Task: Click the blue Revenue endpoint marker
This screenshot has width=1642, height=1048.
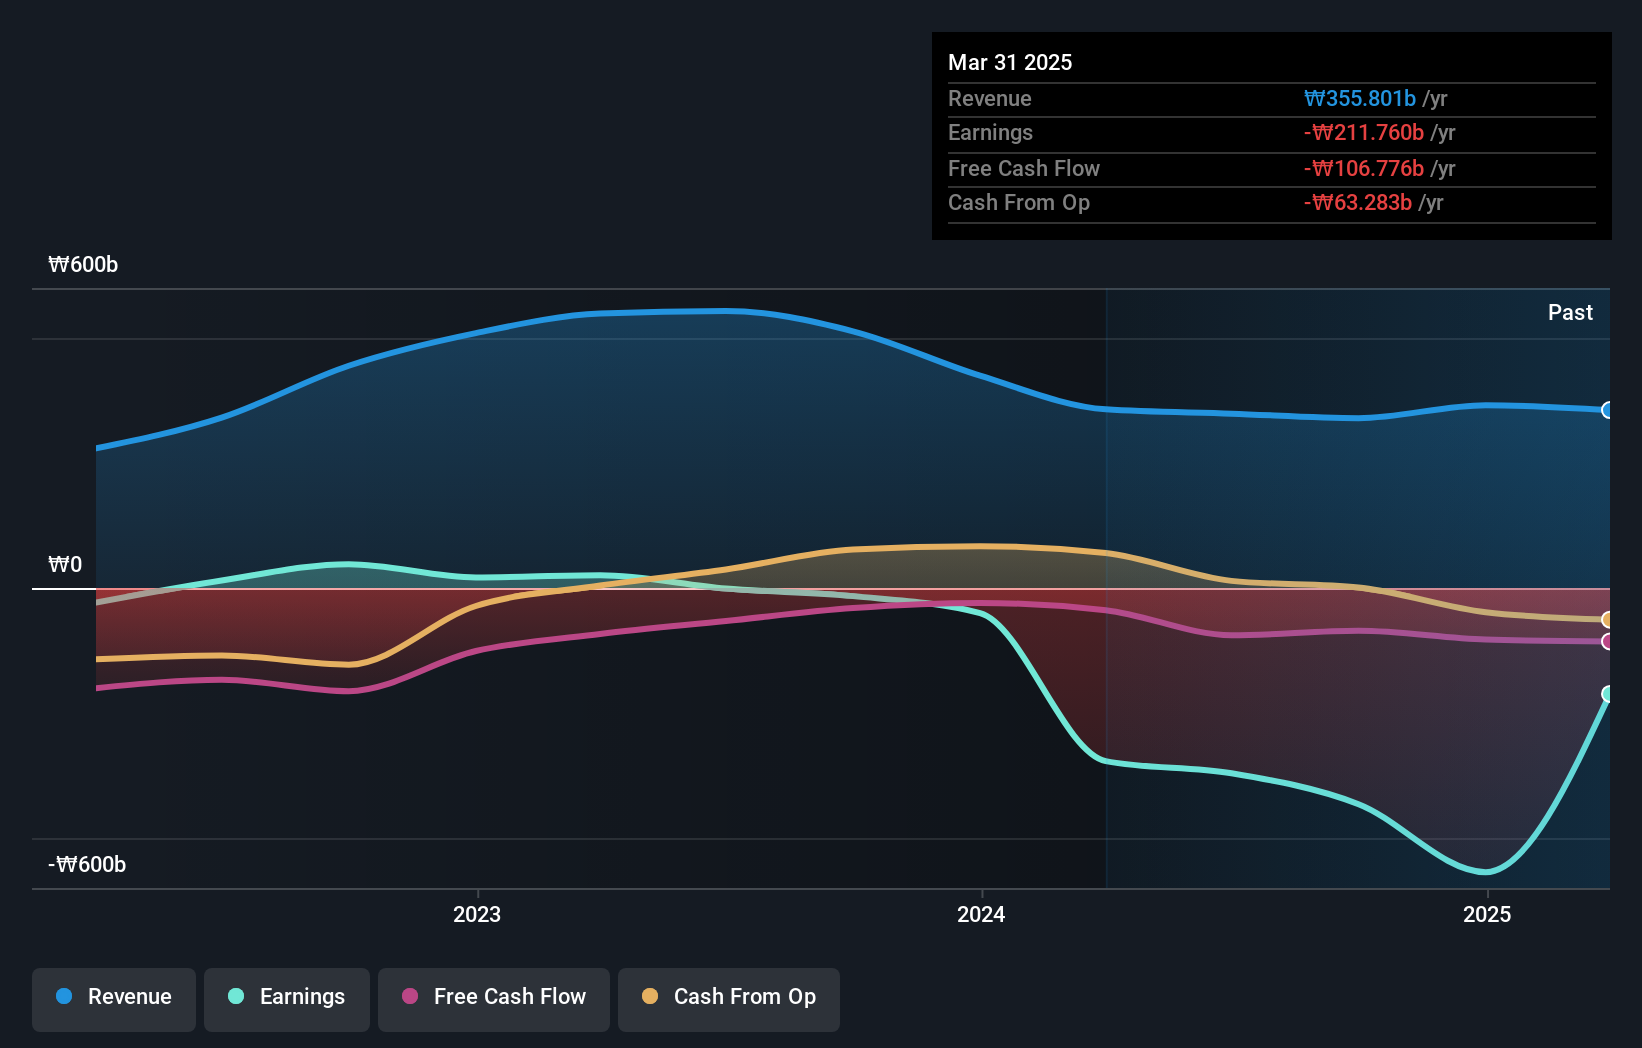Action: (1608, 410)
